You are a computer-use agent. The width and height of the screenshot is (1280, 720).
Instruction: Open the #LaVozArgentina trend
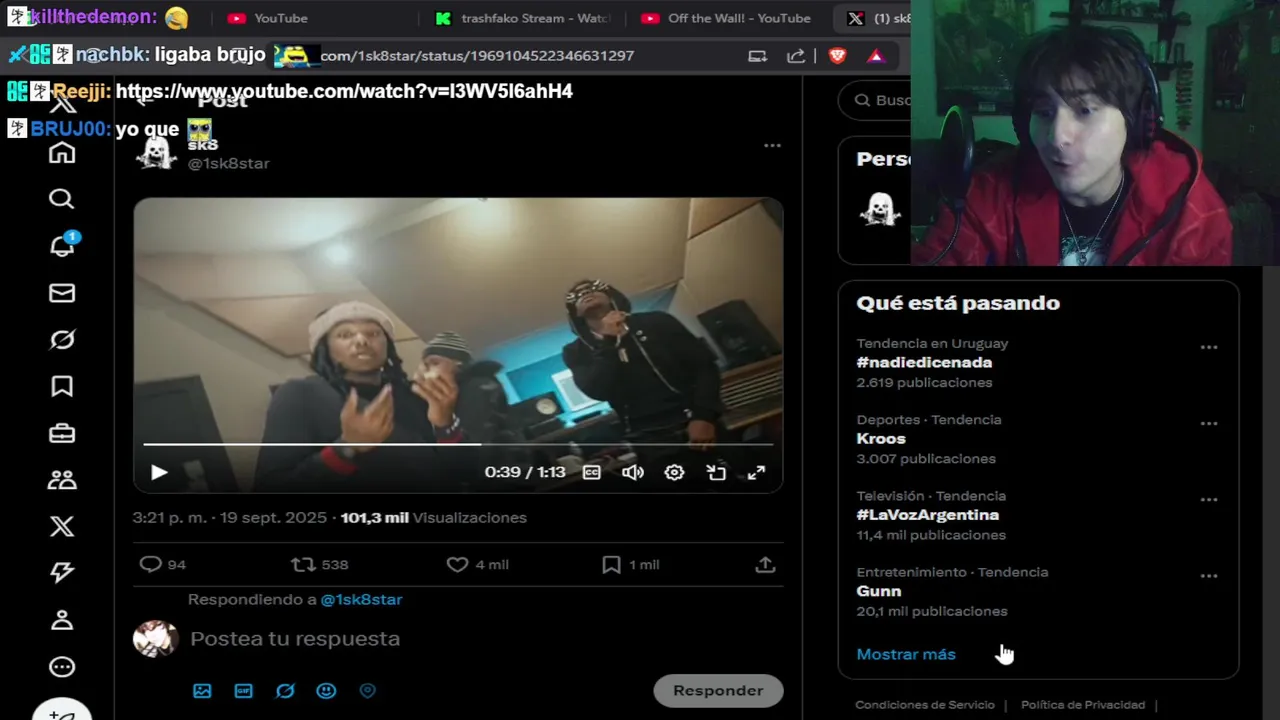click(x=928, y=515)
